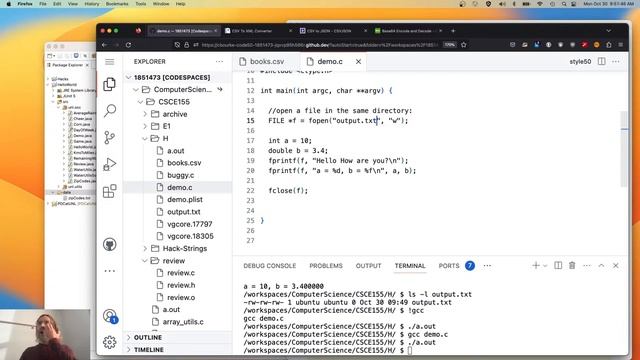The height and width of the screenshot is (360, 640).
Task: Click line 22 fclose(f); in editor
Action: (x=288, y=191)
